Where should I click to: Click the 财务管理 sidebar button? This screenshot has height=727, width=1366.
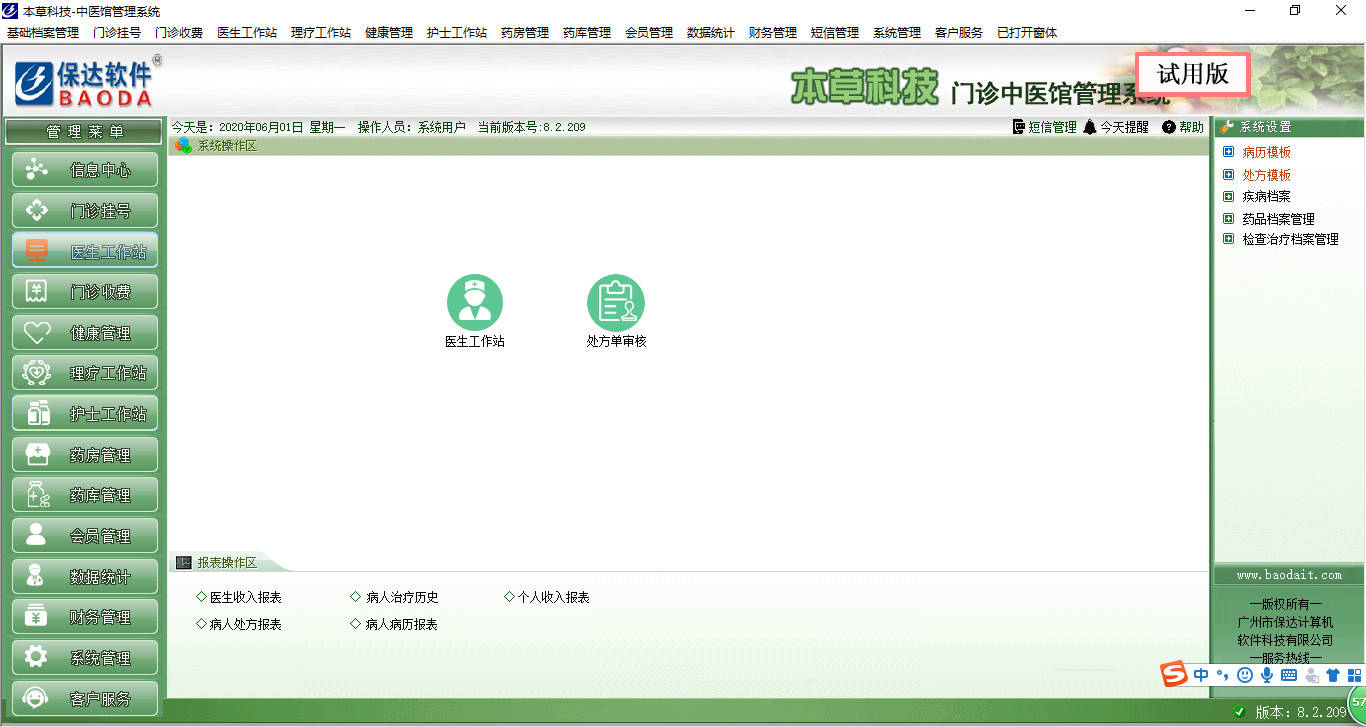click(85, 617)
